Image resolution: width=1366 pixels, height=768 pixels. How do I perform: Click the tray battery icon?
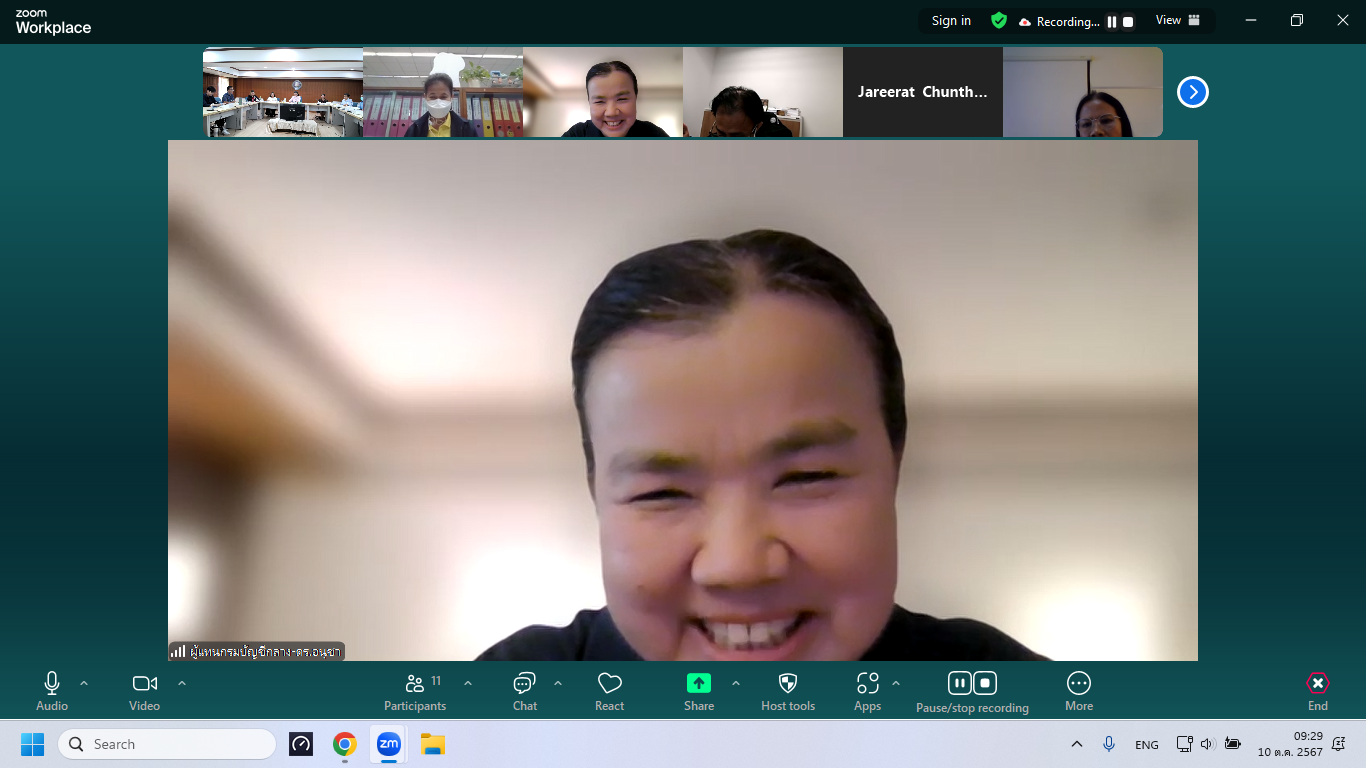tap(1232, 744)
